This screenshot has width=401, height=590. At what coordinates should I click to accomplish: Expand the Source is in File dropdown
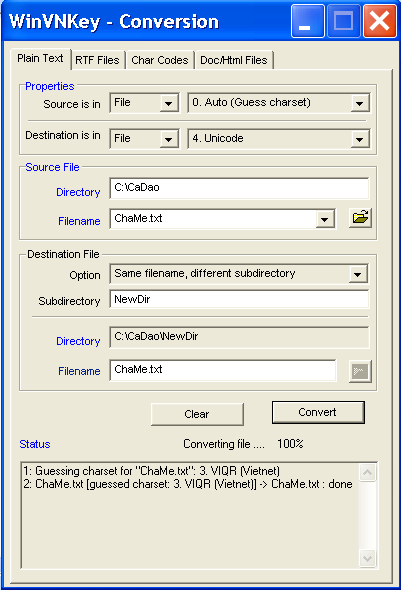pyautogui.click(x=169, y=103)
